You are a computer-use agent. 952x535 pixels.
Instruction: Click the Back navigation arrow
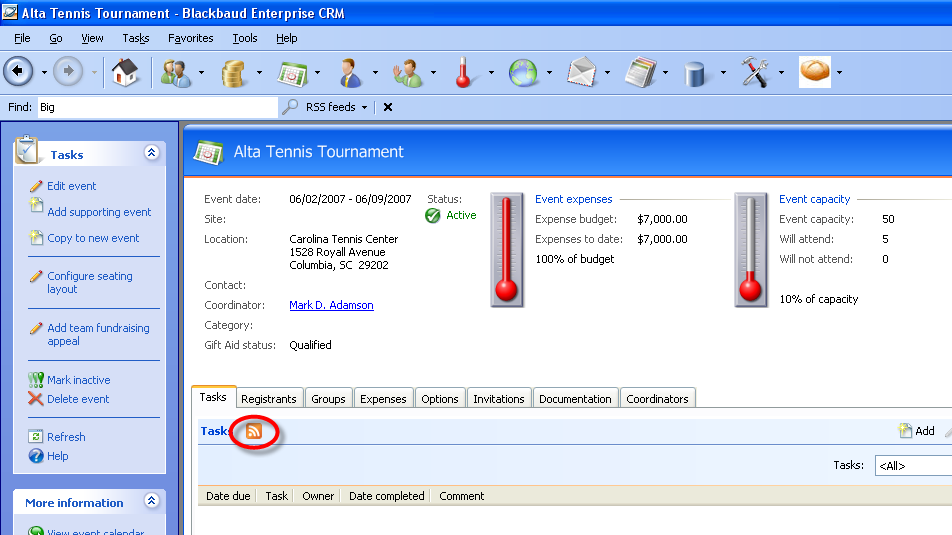[x=19, y=72]
